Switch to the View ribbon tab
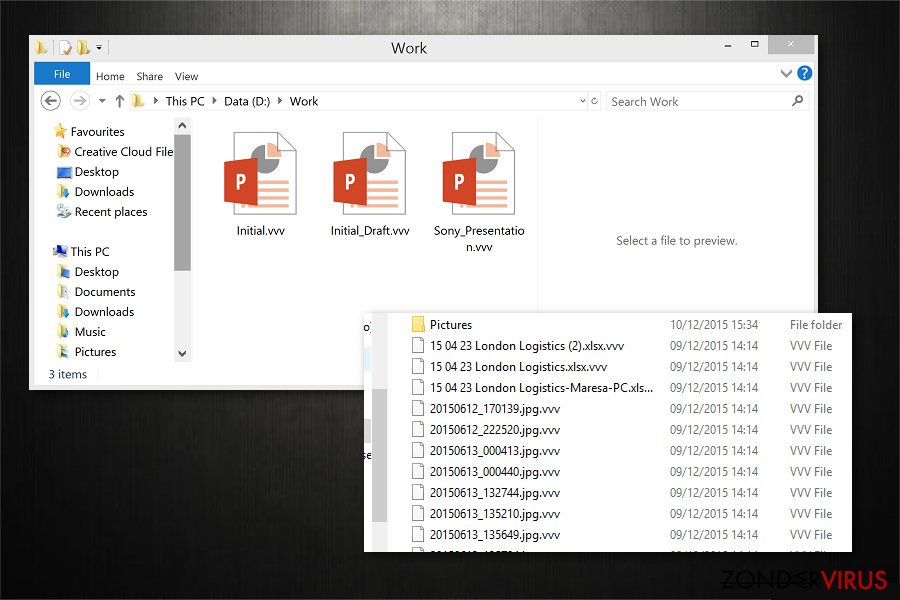The width and height of the screenshot is (900, 600). point(187,76)
